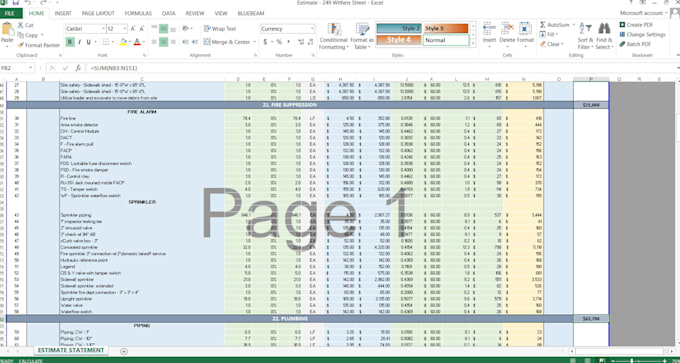Apply the Style 2 cell style
The image size is (680, 363).
[x=399, y=29]
